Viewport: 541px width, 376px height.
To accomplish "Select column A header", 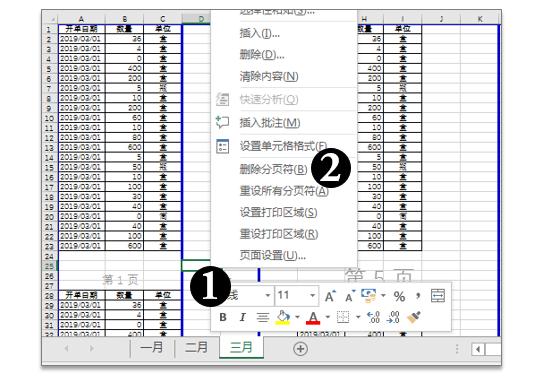I will pos(81,19).
